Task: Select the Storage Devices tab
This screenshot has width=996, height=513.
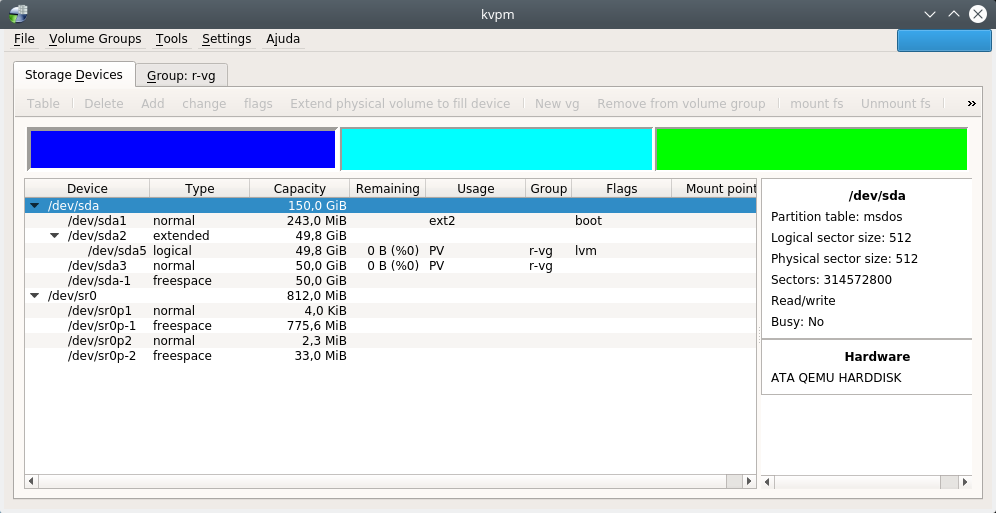Action: 73,74
